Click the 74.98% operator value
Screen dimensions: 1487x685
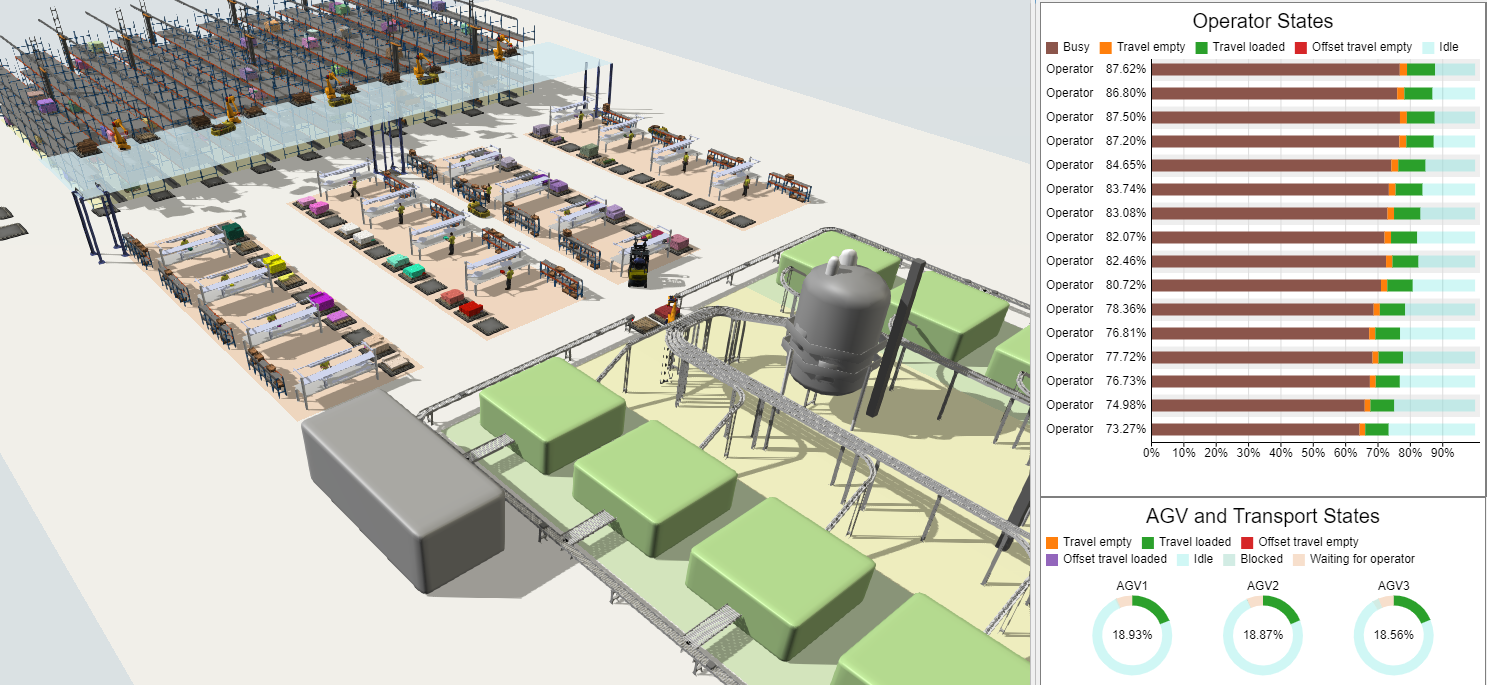[x=1126, y=405]
